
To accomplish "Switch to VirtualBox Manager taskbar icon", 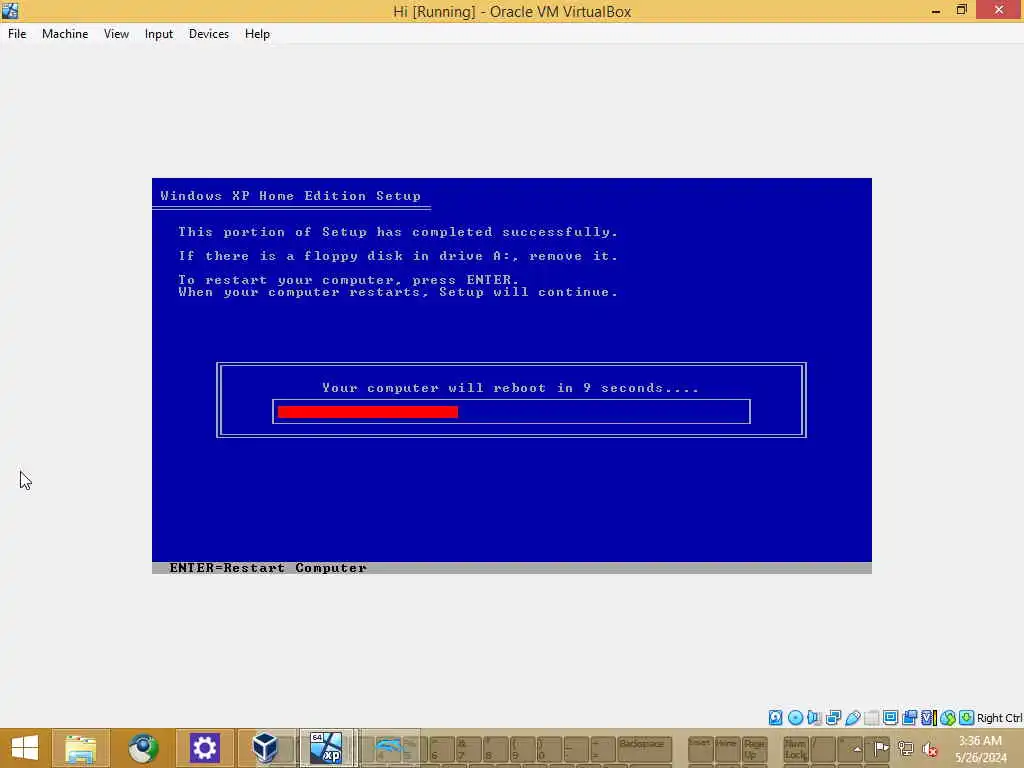I will coord(265,748).
